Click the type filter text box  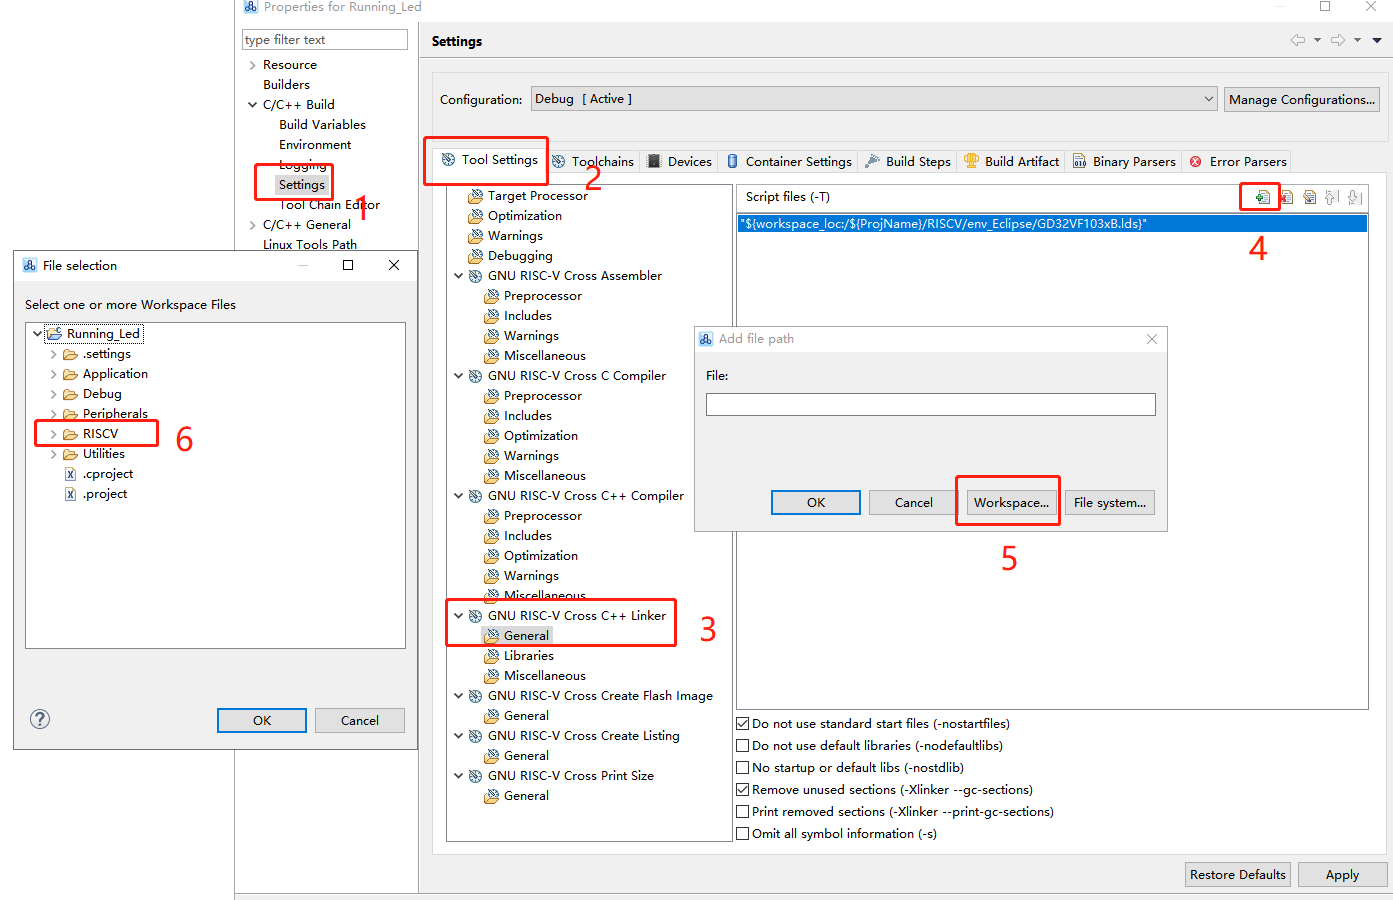tap(325, 40)
